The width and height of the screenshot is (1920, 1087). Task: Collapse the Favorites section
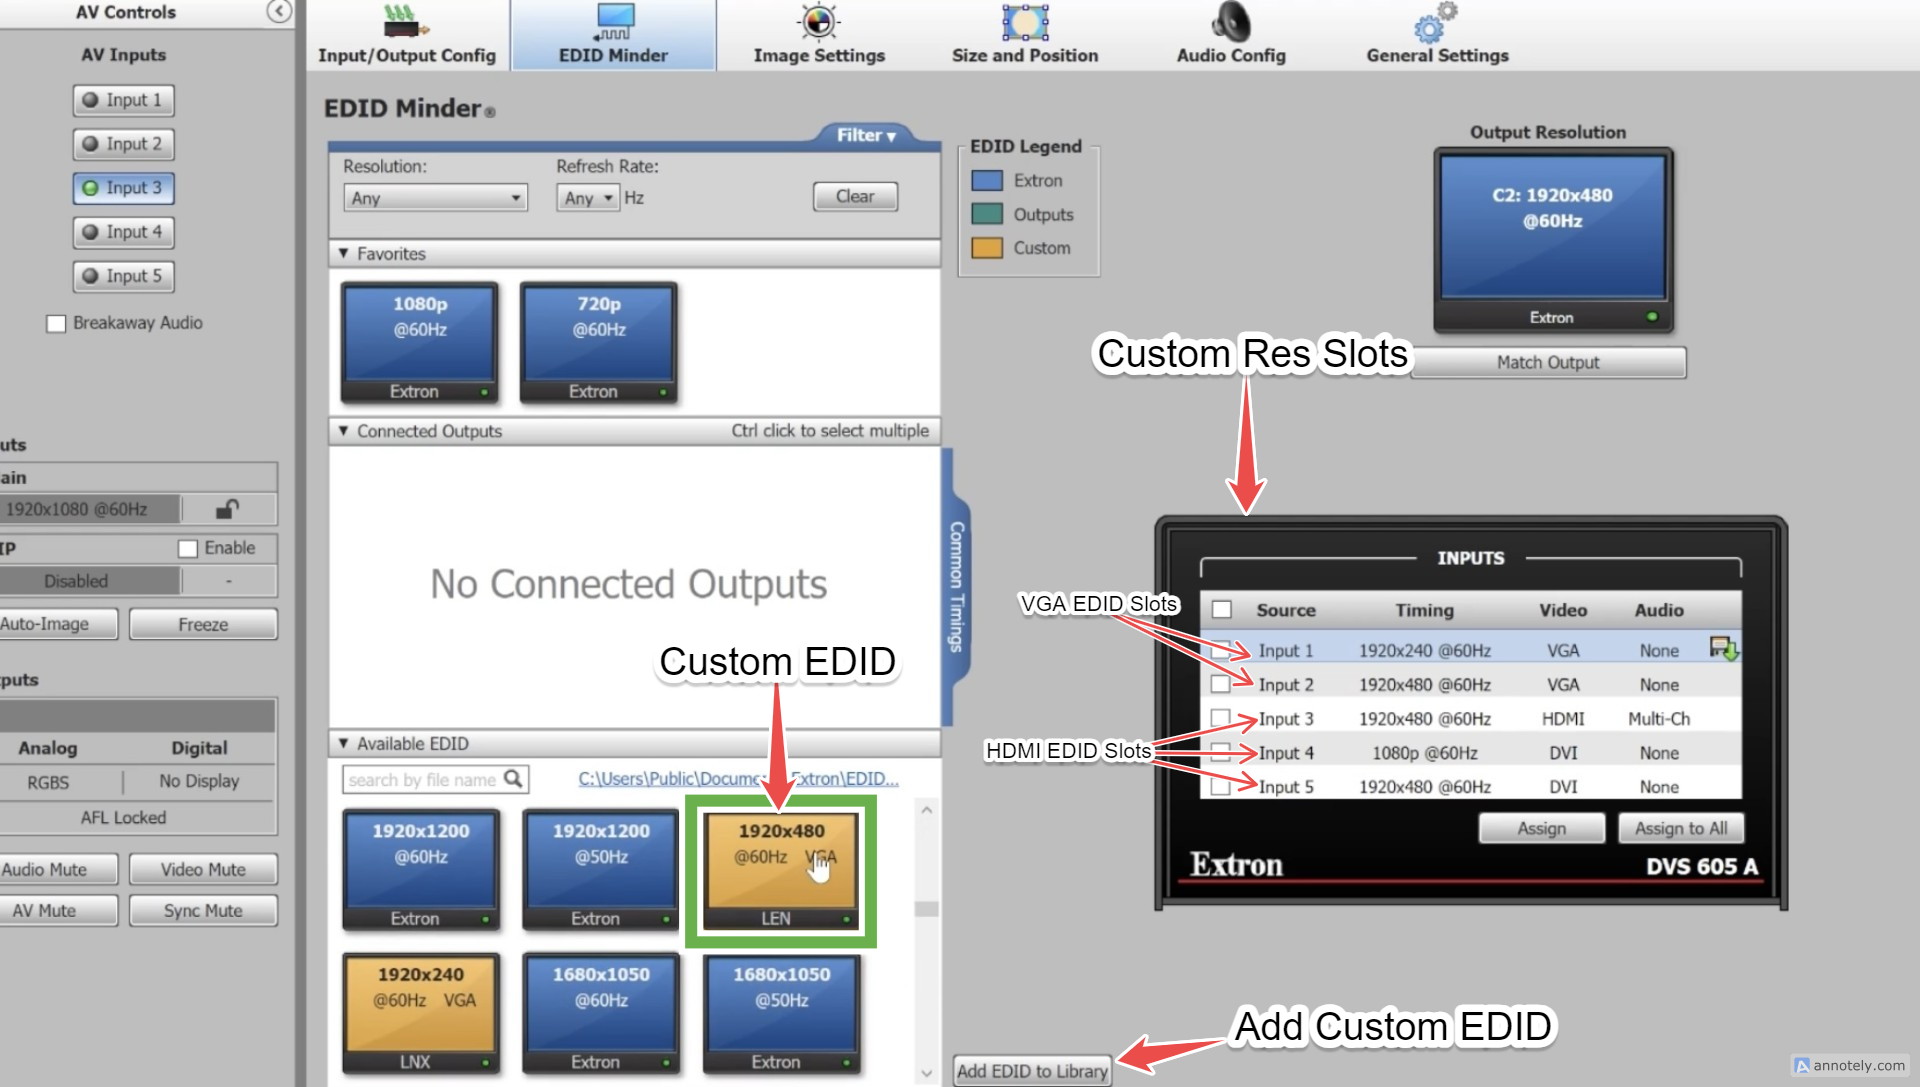pos(344,254)
